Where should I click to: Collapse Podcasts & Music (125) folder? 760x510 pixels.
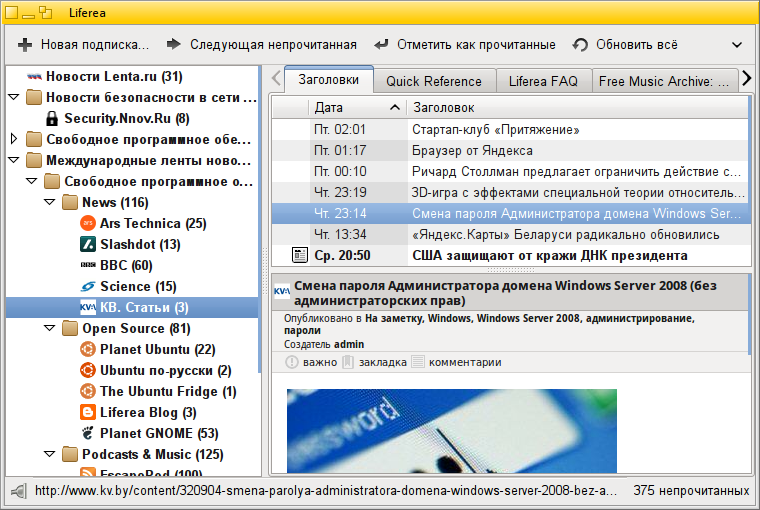49,454
